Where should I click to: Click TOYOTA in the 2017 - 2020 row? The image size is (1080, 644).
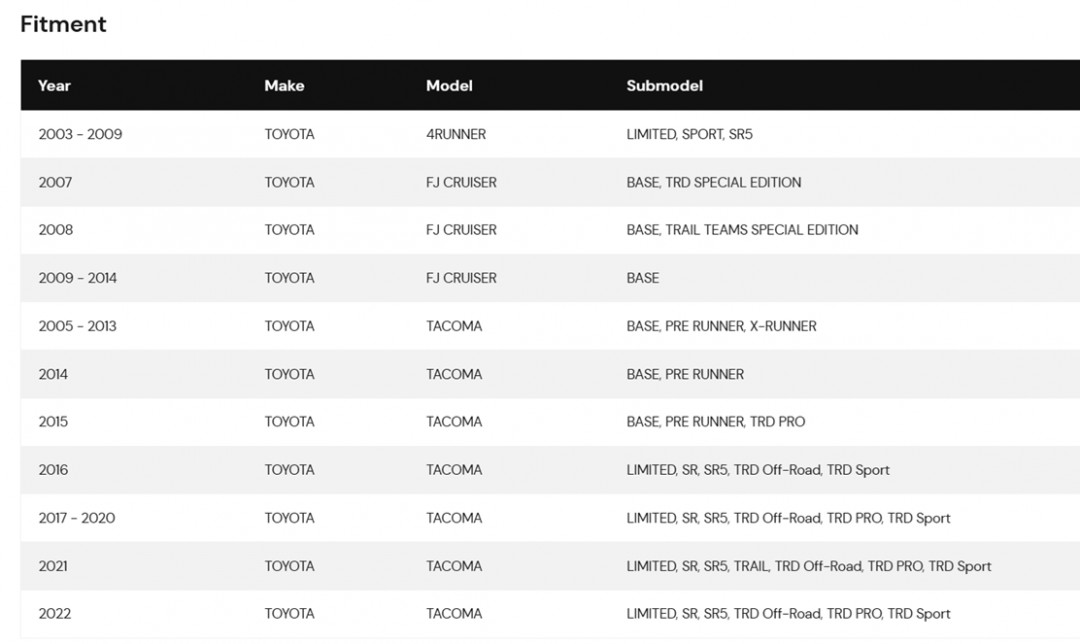click(289, 518)
